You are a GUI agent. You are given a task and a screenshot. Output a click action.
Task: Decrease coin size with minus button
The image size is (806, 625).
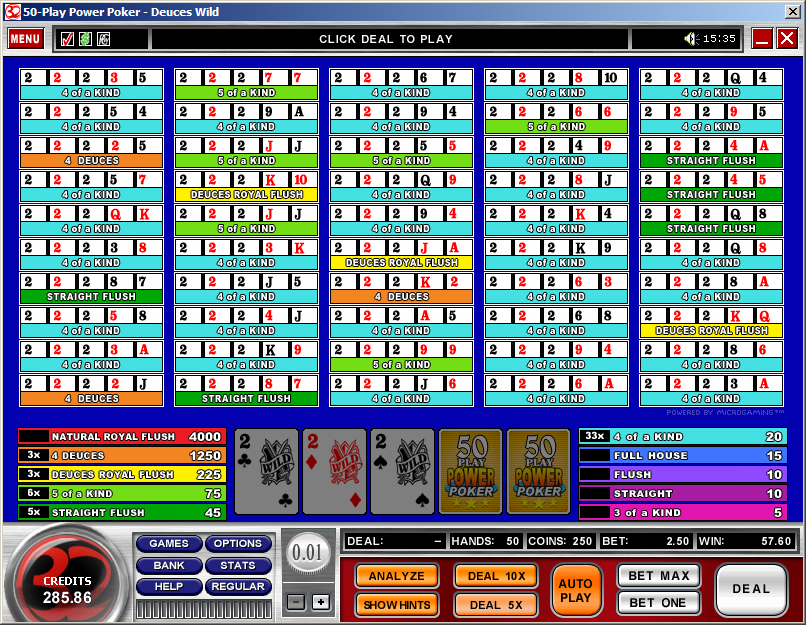(x=296, y=602)
